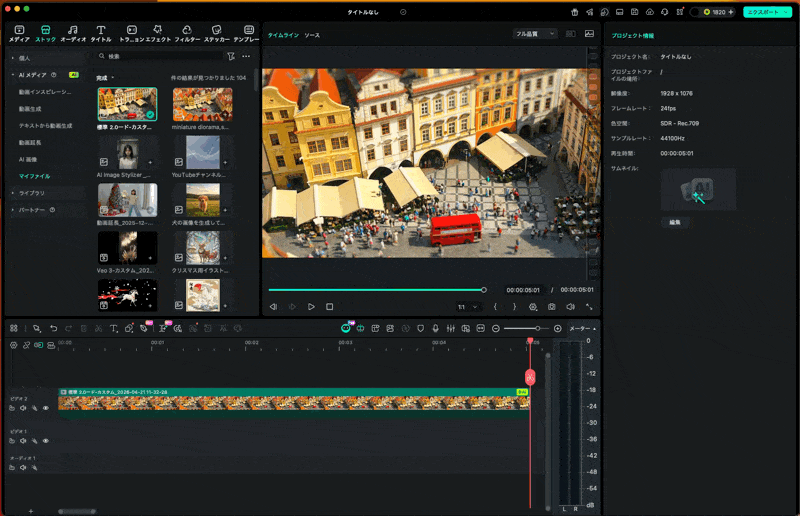800x516 pixels.
Task: Open the 1:1 preview zoom dropdown
Action: coord(467,307)
